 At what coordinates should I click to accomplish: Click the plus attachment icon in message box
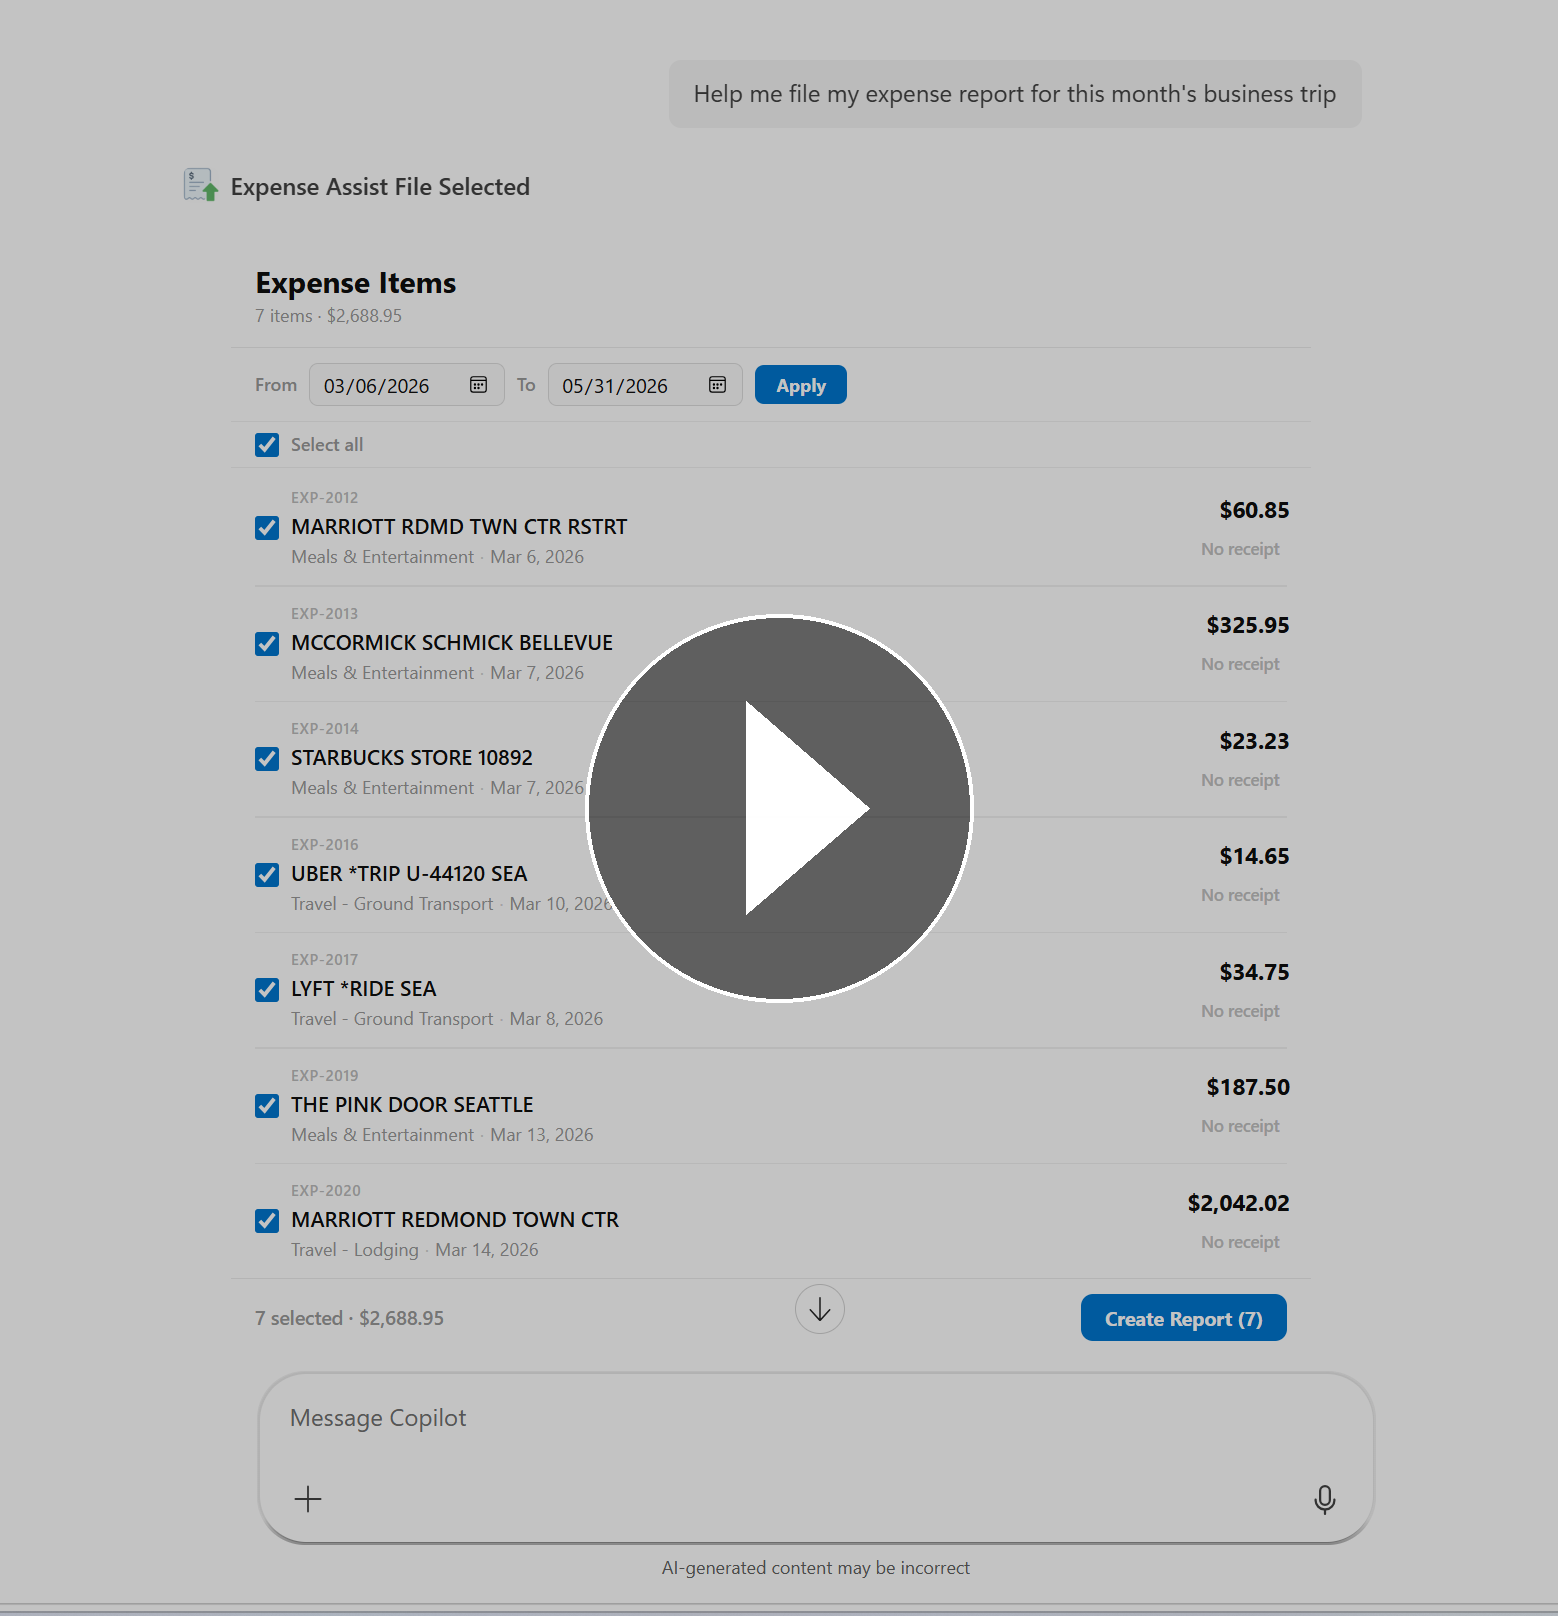308,1498
